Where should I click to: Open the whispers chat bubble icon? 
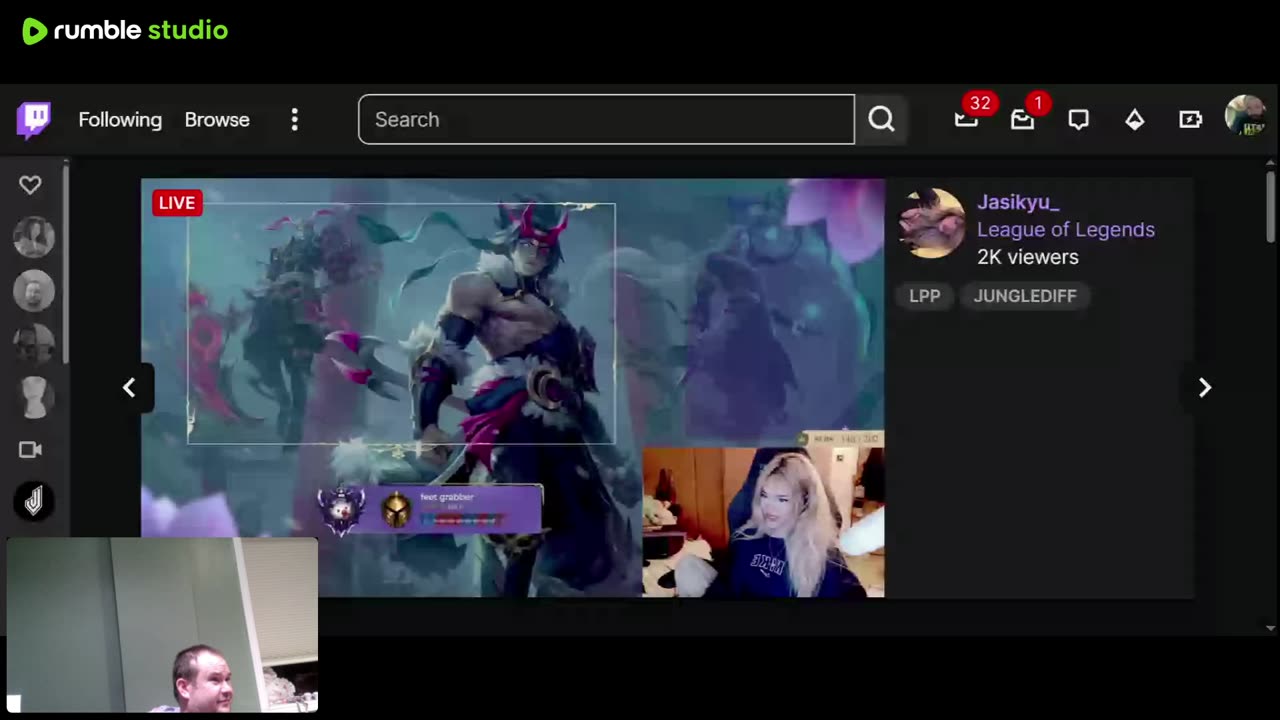point(1078,120)
